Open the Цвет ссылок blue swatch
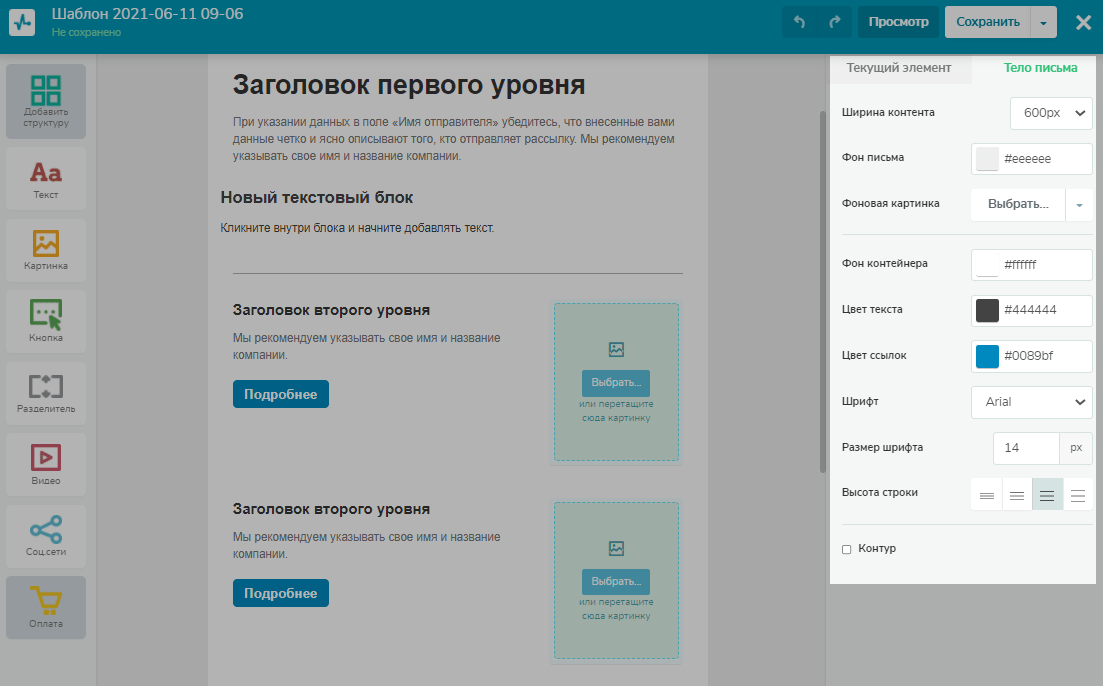The width and height of the screenshot is (1103, 686). click(x=987, y=356)
